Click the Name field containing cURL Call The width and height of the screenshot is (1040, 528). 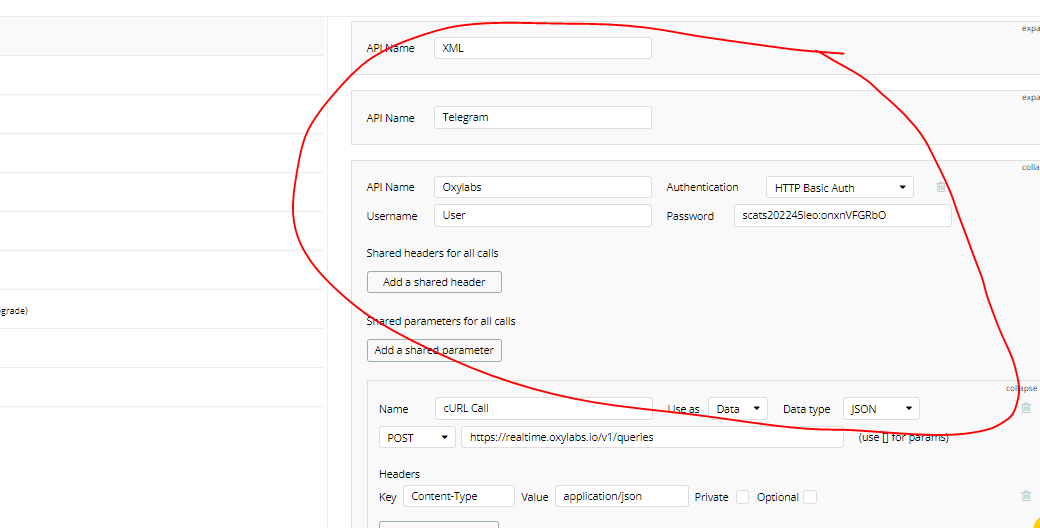click(544, 409)
